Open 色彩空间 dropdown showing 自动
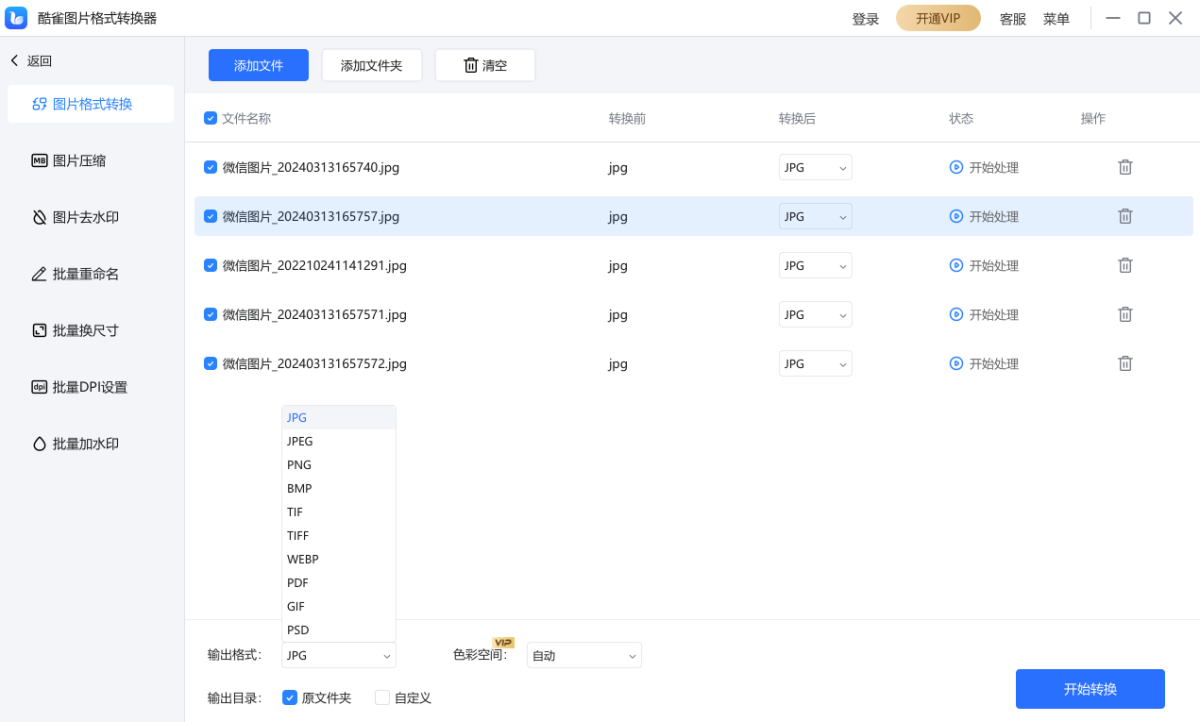 pos(584,655)
